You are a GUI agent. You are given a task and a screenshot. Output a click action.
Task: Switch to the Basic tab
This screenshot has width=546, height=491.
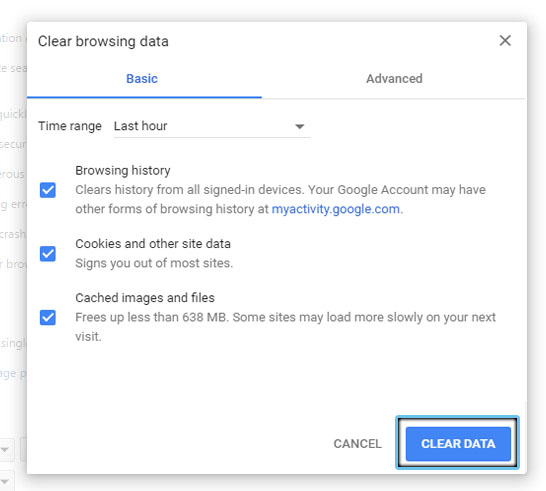(x=142, y=79)
